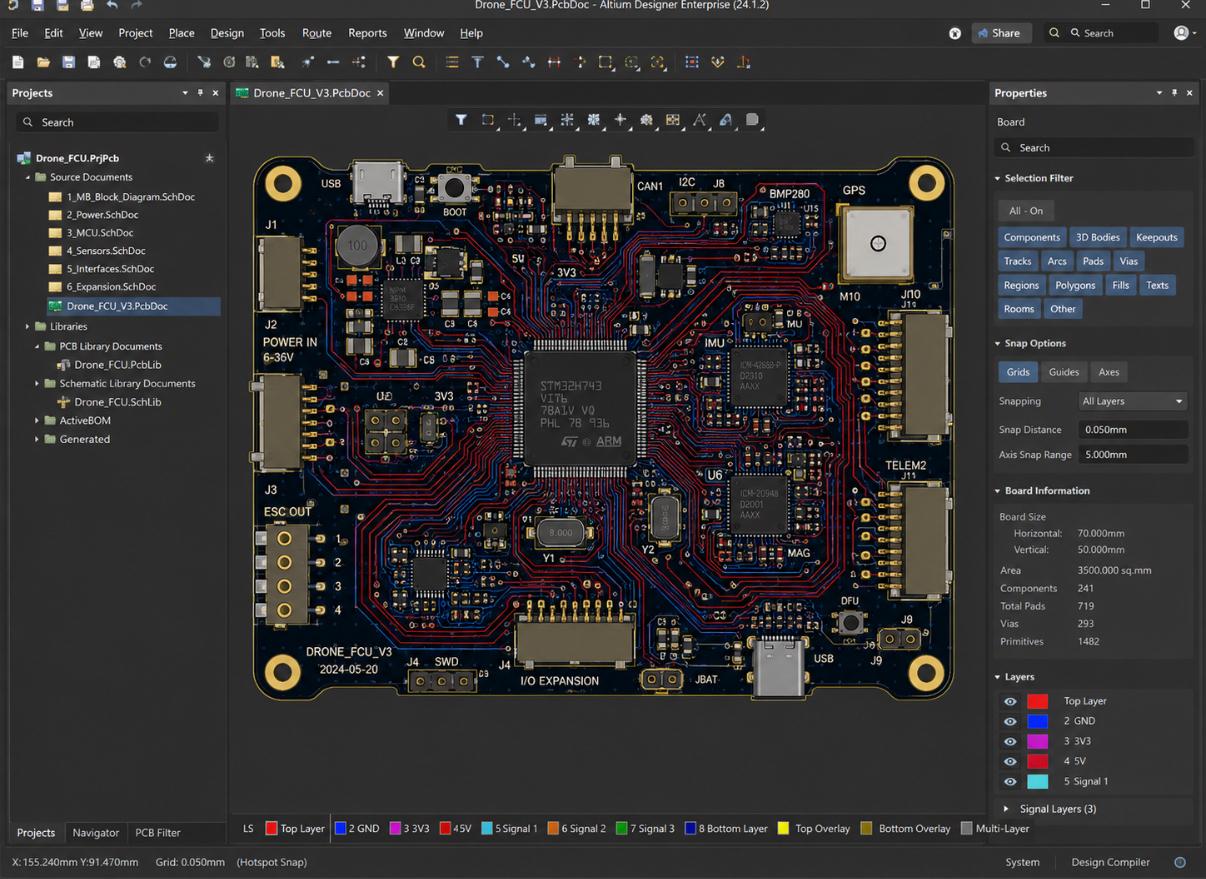Image resolution: width=1206 pixels, height=879 pixels.
Task: Click the magnifier find icon in toolbar
Action: pos(419,62)
